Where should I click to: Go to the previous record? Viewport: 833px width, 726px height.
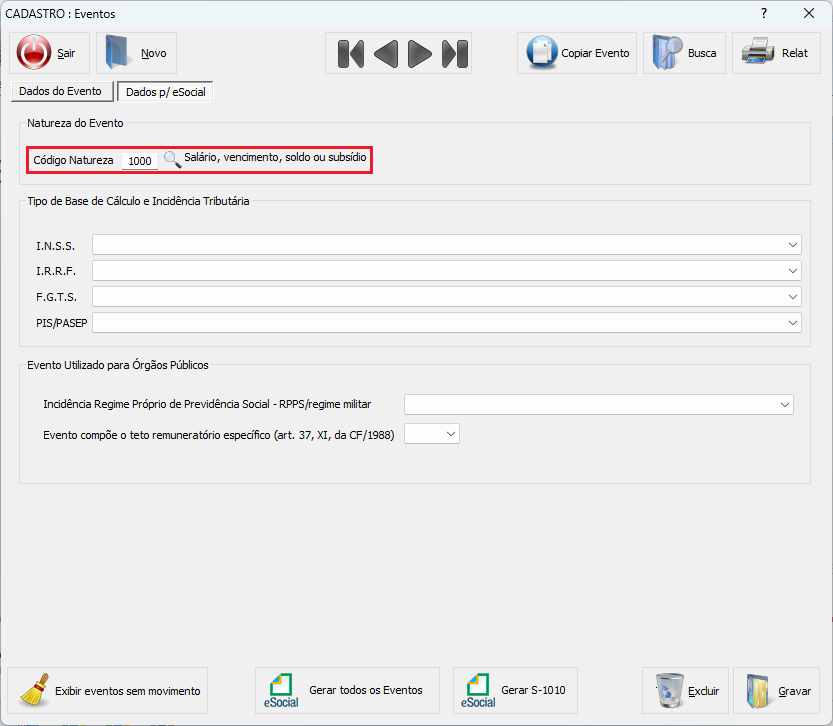pos(385,53)
